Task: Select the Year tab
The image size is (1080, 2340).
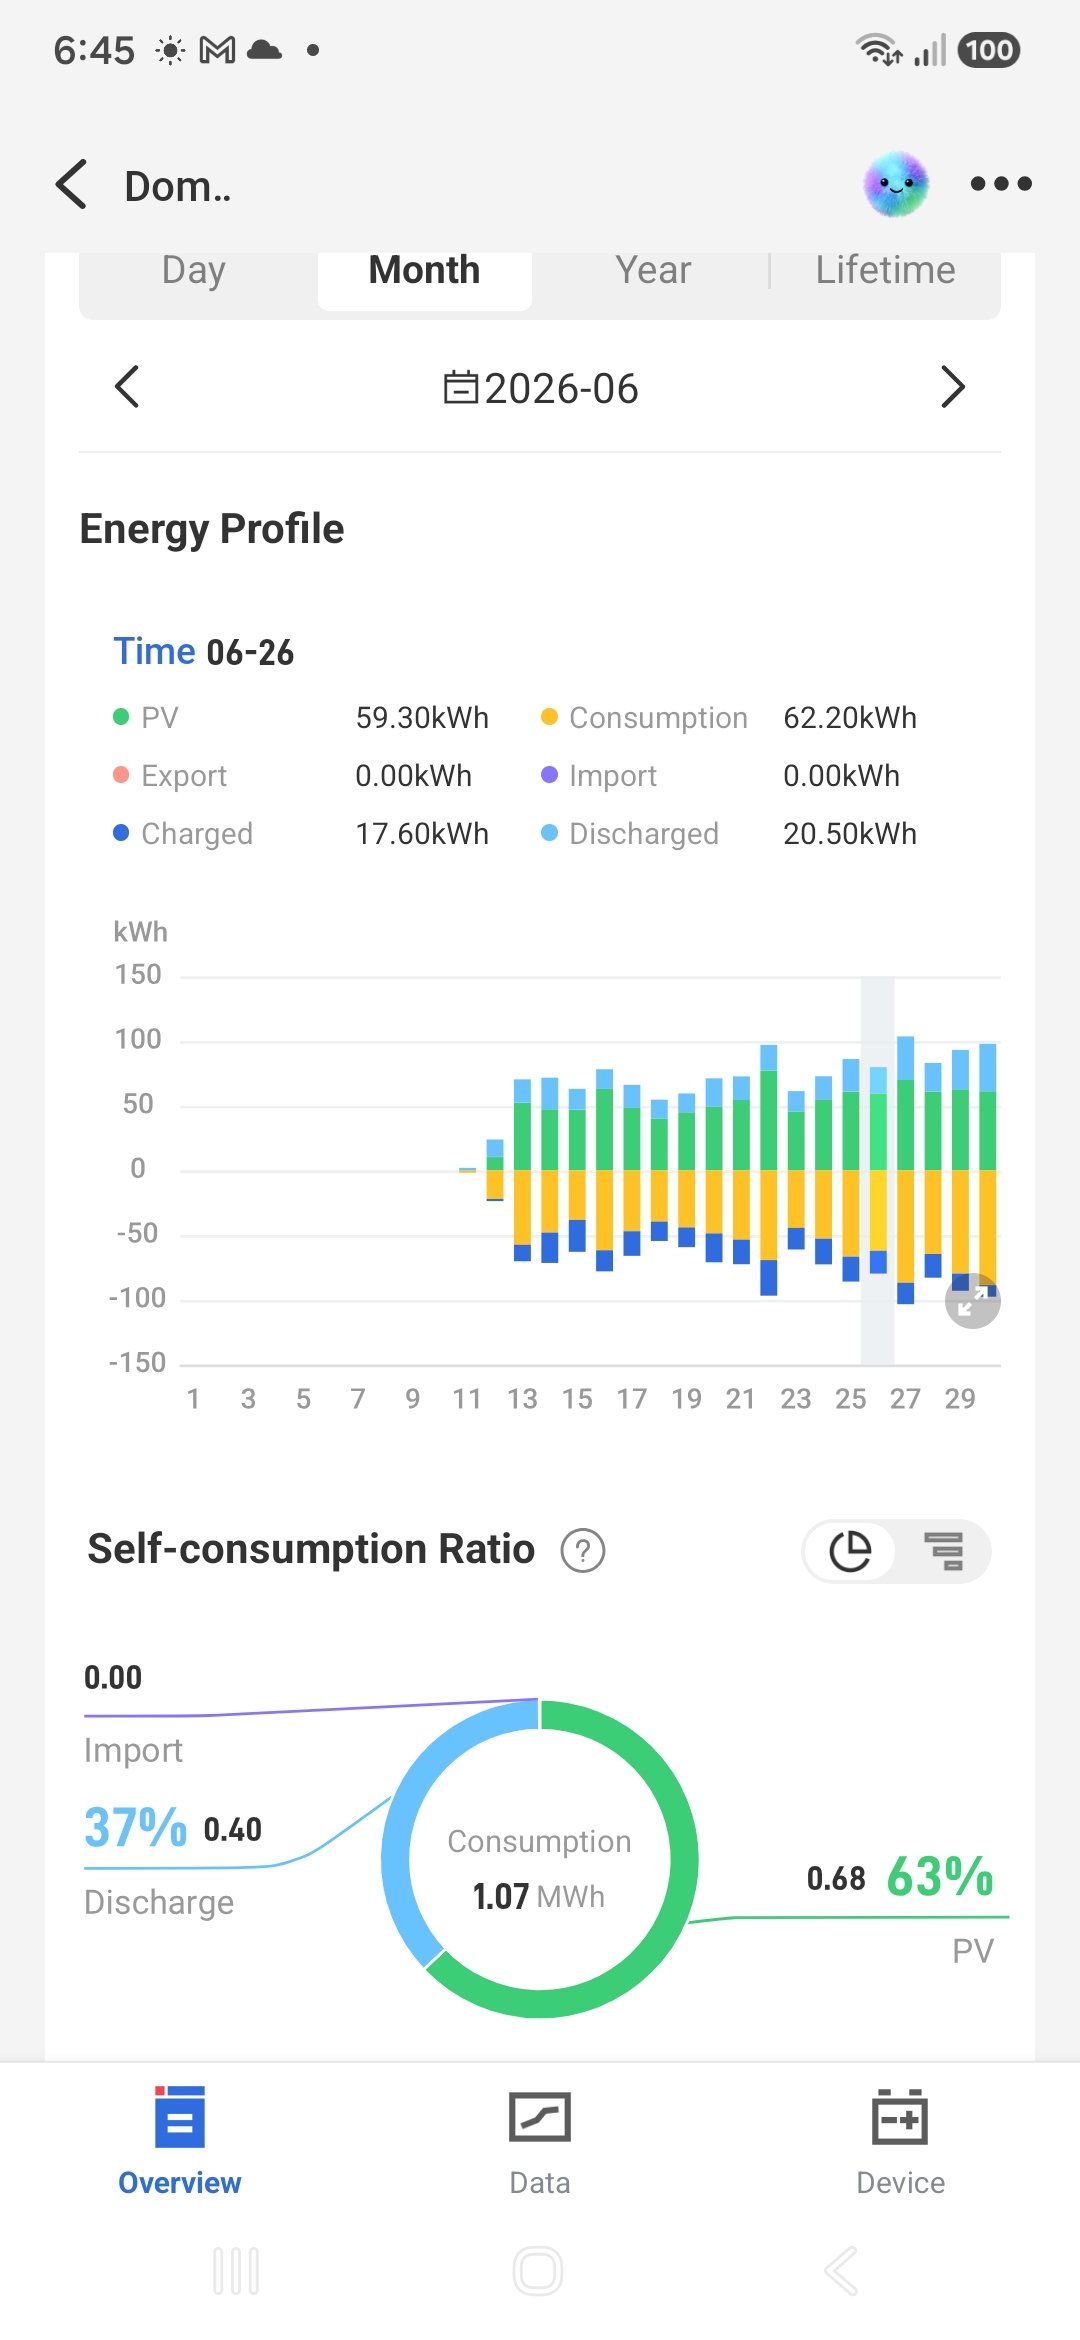Action: coord(653,271)
